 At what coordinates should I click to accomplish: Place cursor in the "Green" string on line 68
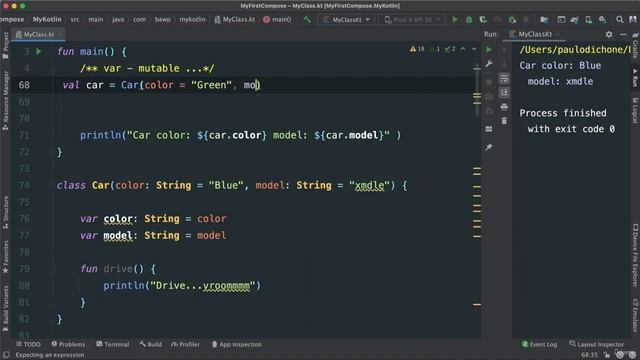[x=211, y=85]
